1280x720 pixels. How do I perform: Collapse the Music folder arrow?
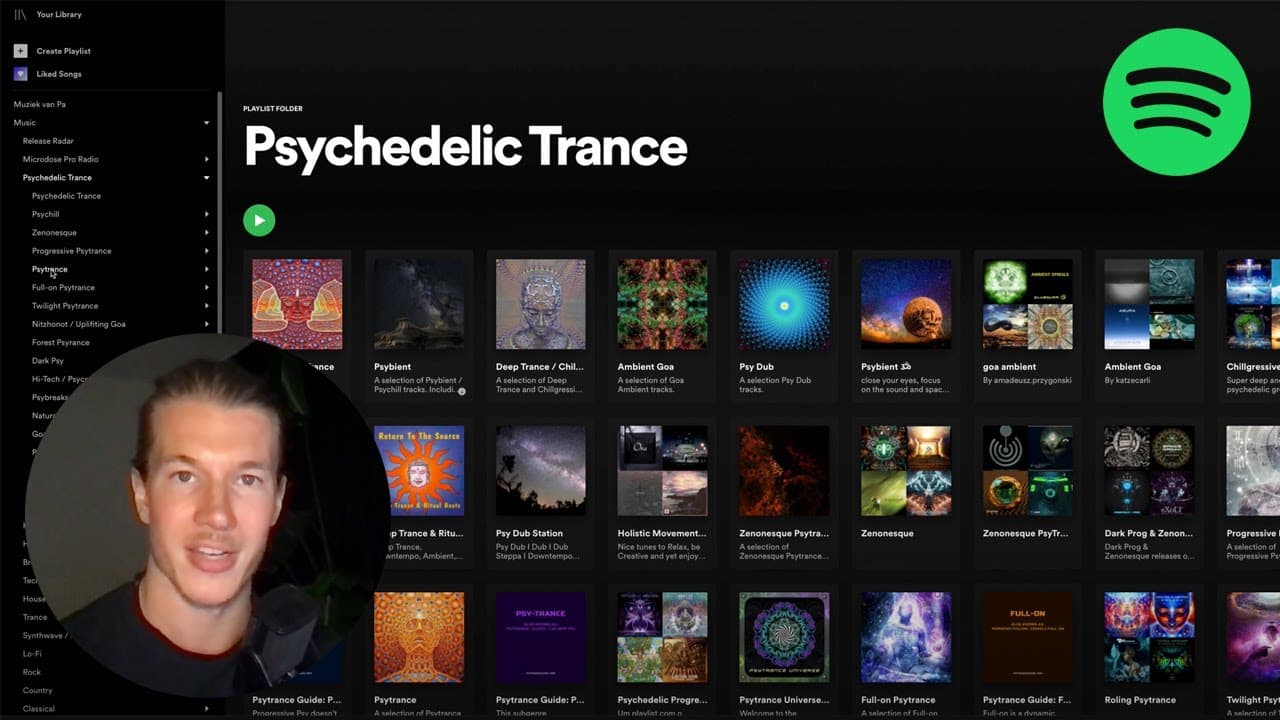click(x=207, y=123)
